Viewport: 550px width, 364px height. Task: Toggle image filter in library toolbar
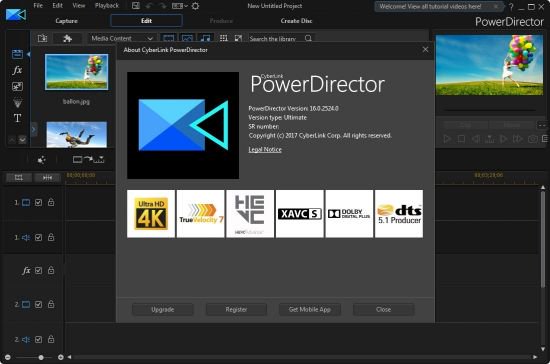tap(187, 38)
